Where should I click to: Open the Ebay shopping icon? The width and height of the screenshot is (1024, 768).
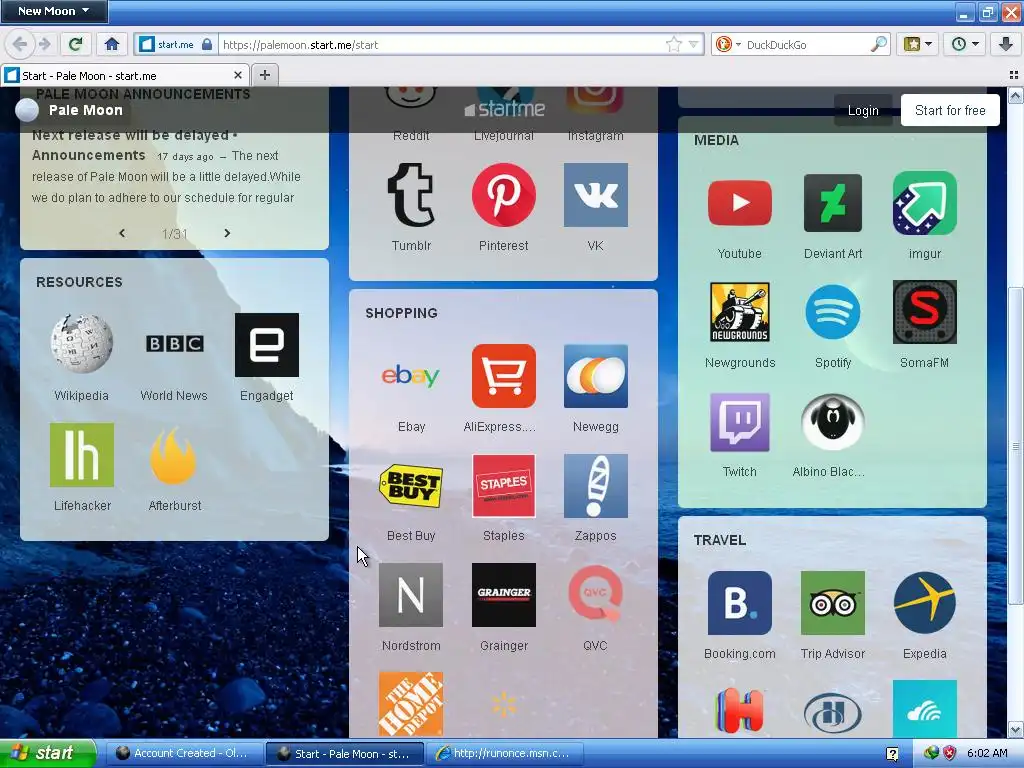pyautogui.click(x=411, y=376)
